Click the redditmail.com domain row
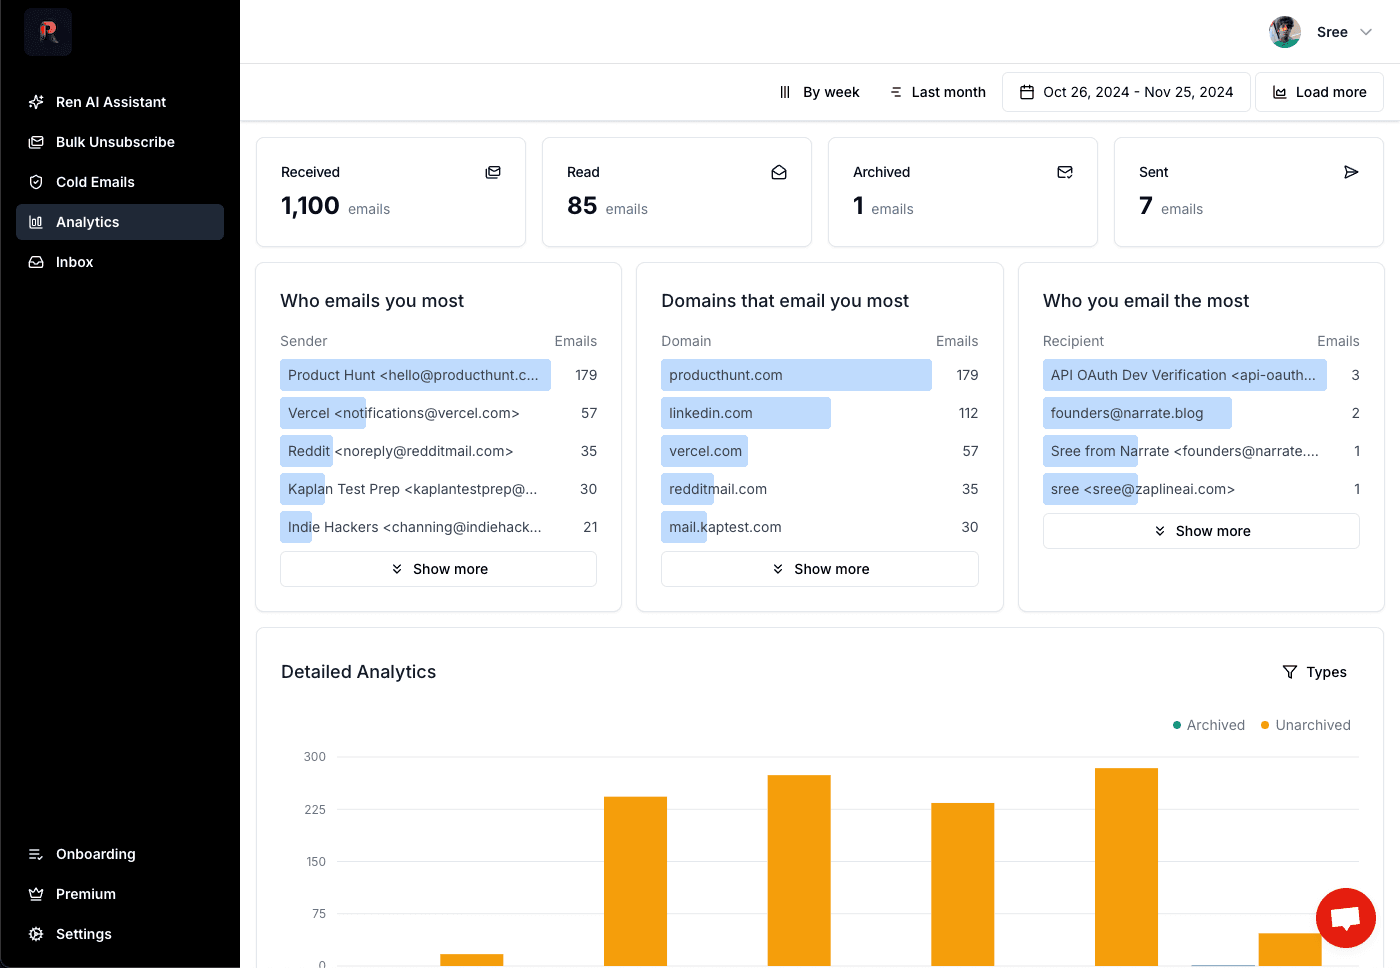The image size is (1400, 968). (820, 489)
